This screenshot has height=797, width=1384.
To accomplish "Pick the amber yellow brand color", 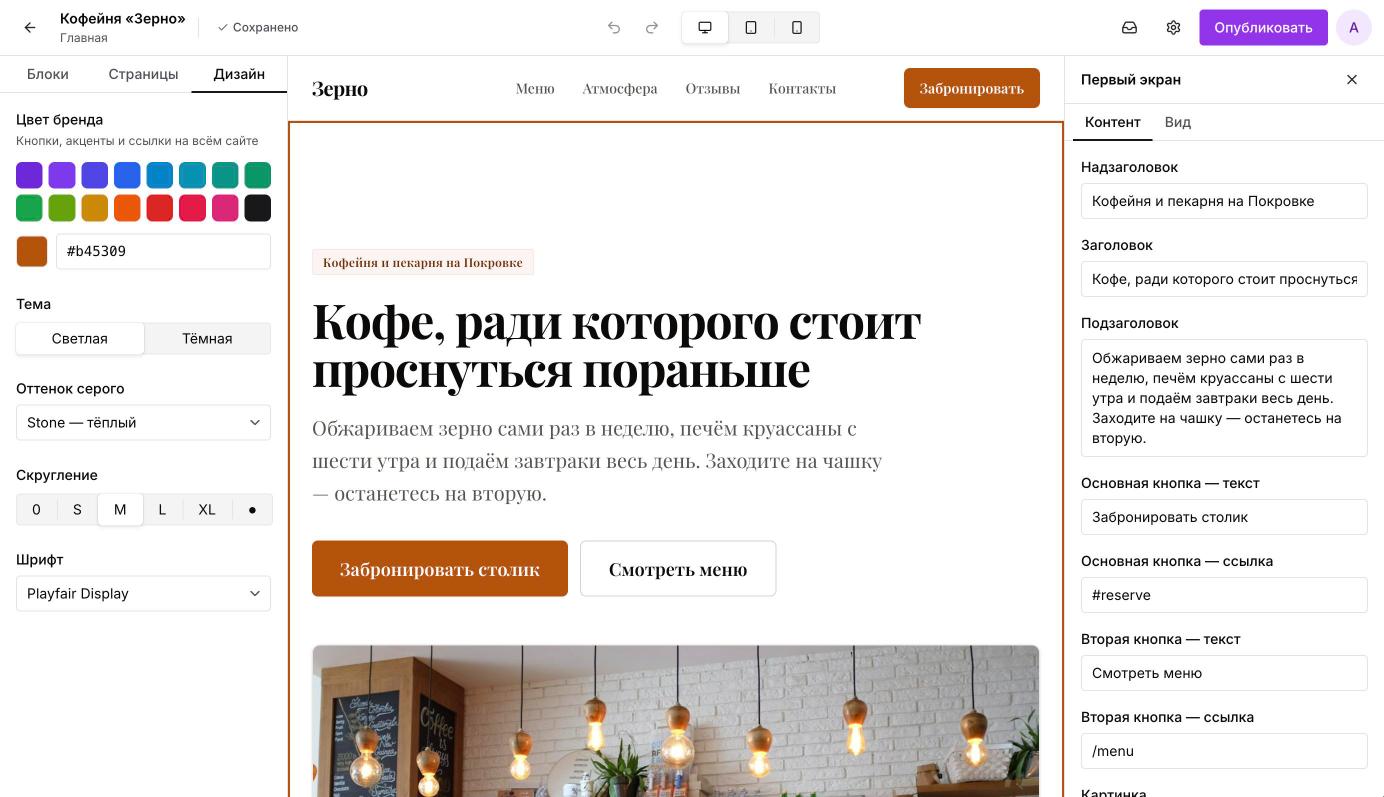I will point(95,208).
